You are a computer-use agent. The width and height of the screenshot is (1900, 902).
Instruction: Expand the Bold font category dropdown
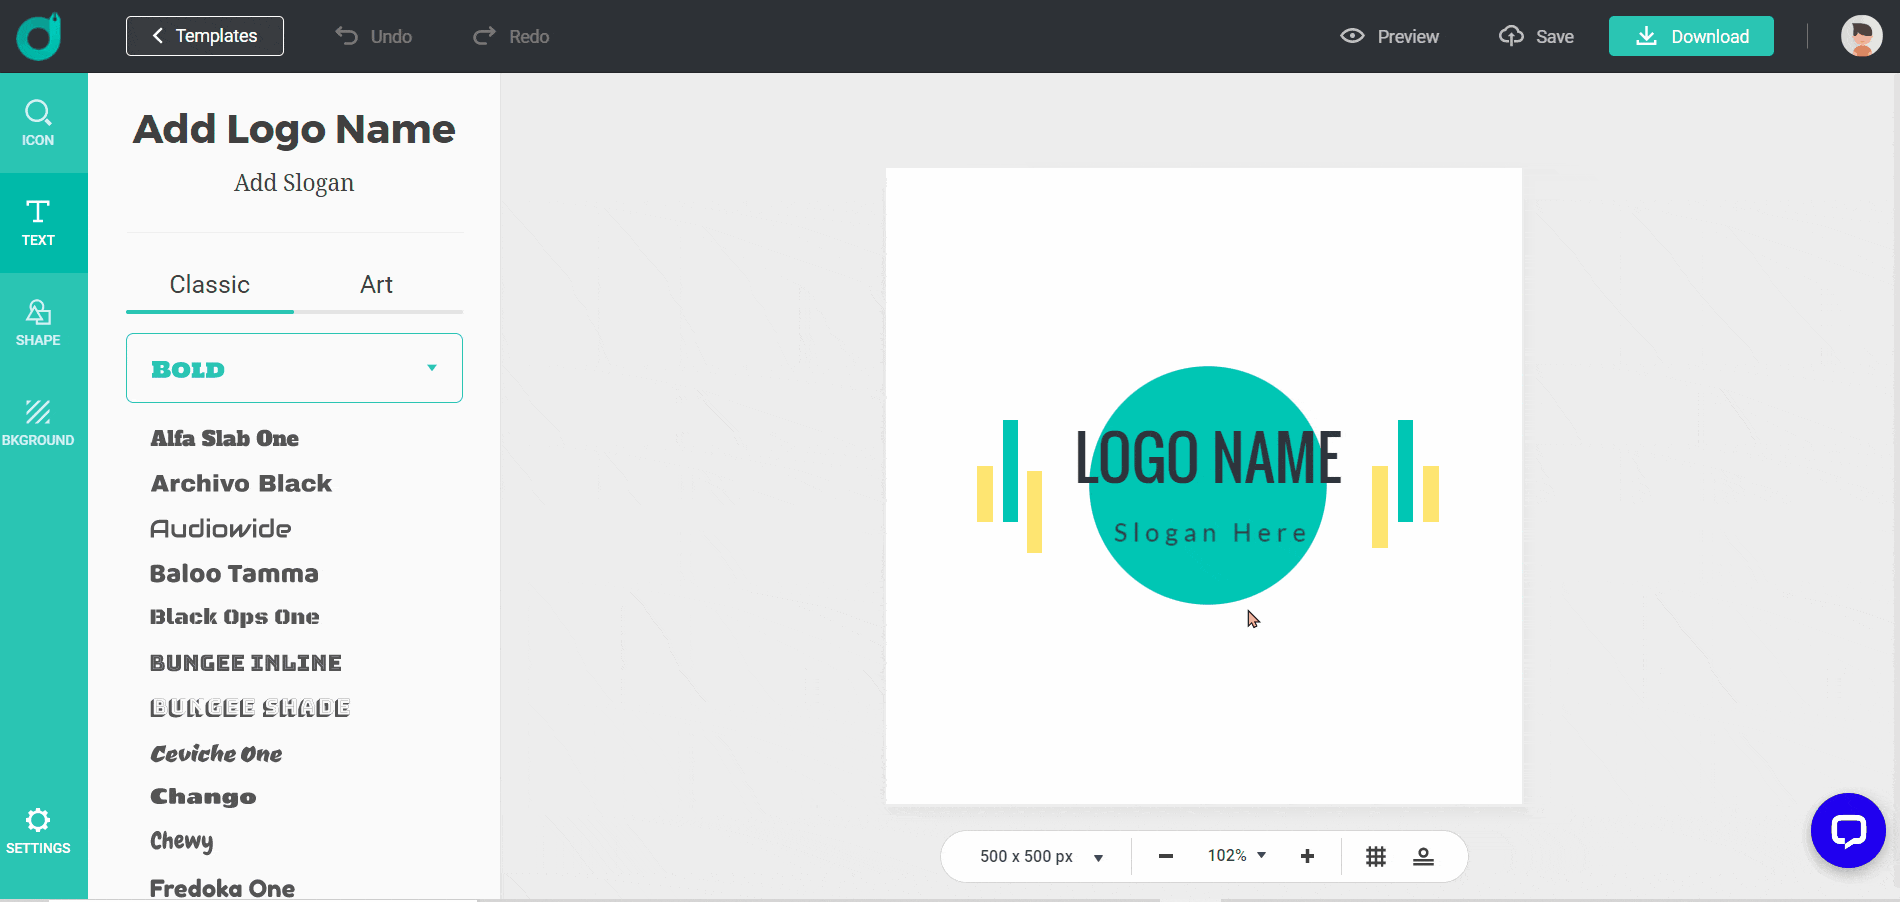(x=294, y=368)
